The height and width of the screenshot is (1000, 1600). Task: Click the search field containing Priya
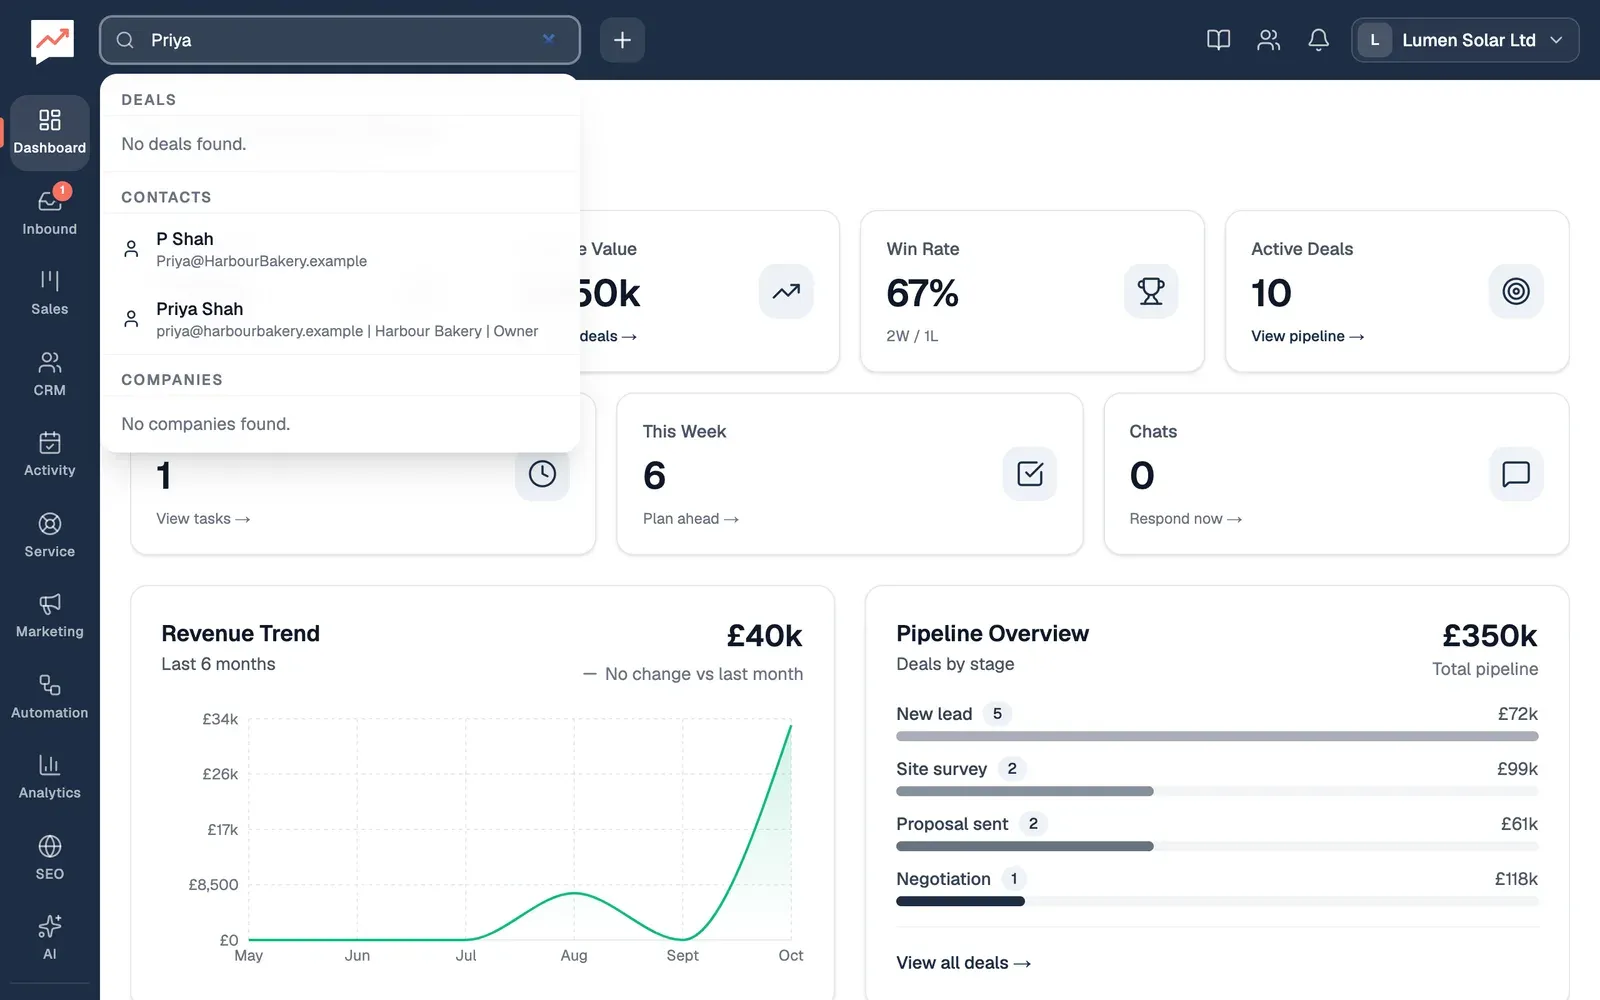point(340,40)
